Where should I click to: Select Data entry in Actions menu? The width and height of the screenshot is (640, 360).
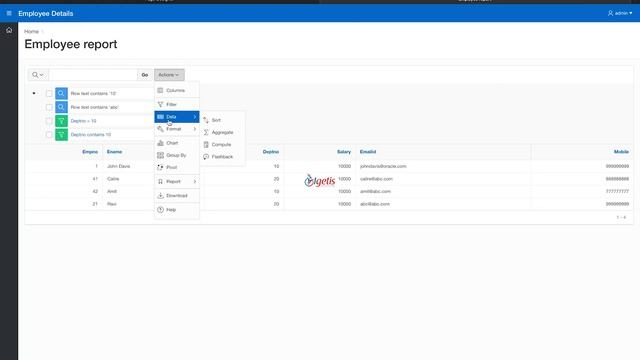point(177,117)
